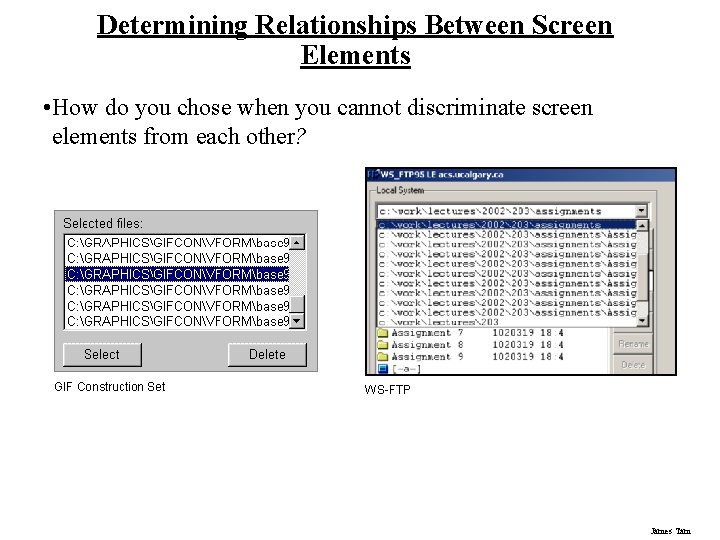Click the Selected files: label
Image resolution: width=720 pixels, height=540 pixels.
coord(103,223)
